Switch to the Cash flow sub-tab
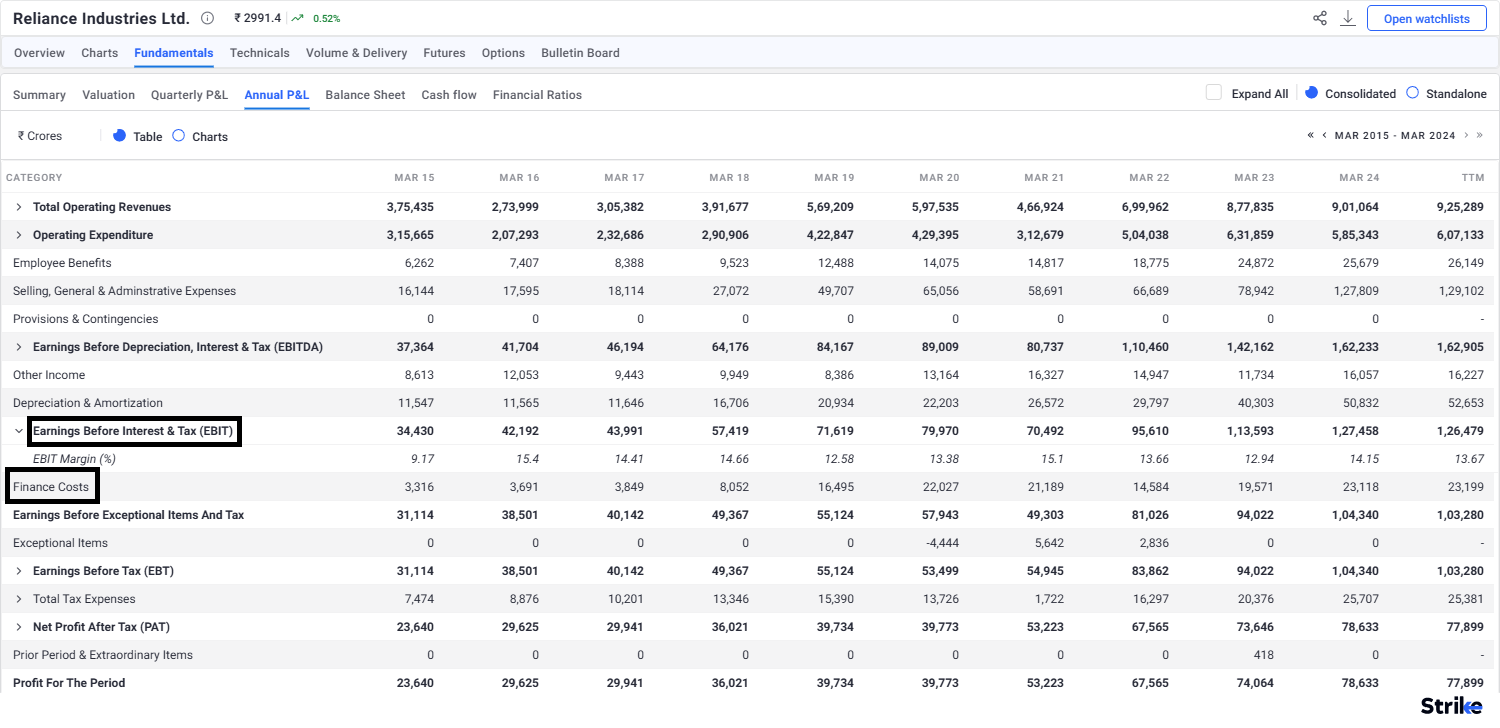This screenshot has height=728, width=1500. click(x=449, y=95)
